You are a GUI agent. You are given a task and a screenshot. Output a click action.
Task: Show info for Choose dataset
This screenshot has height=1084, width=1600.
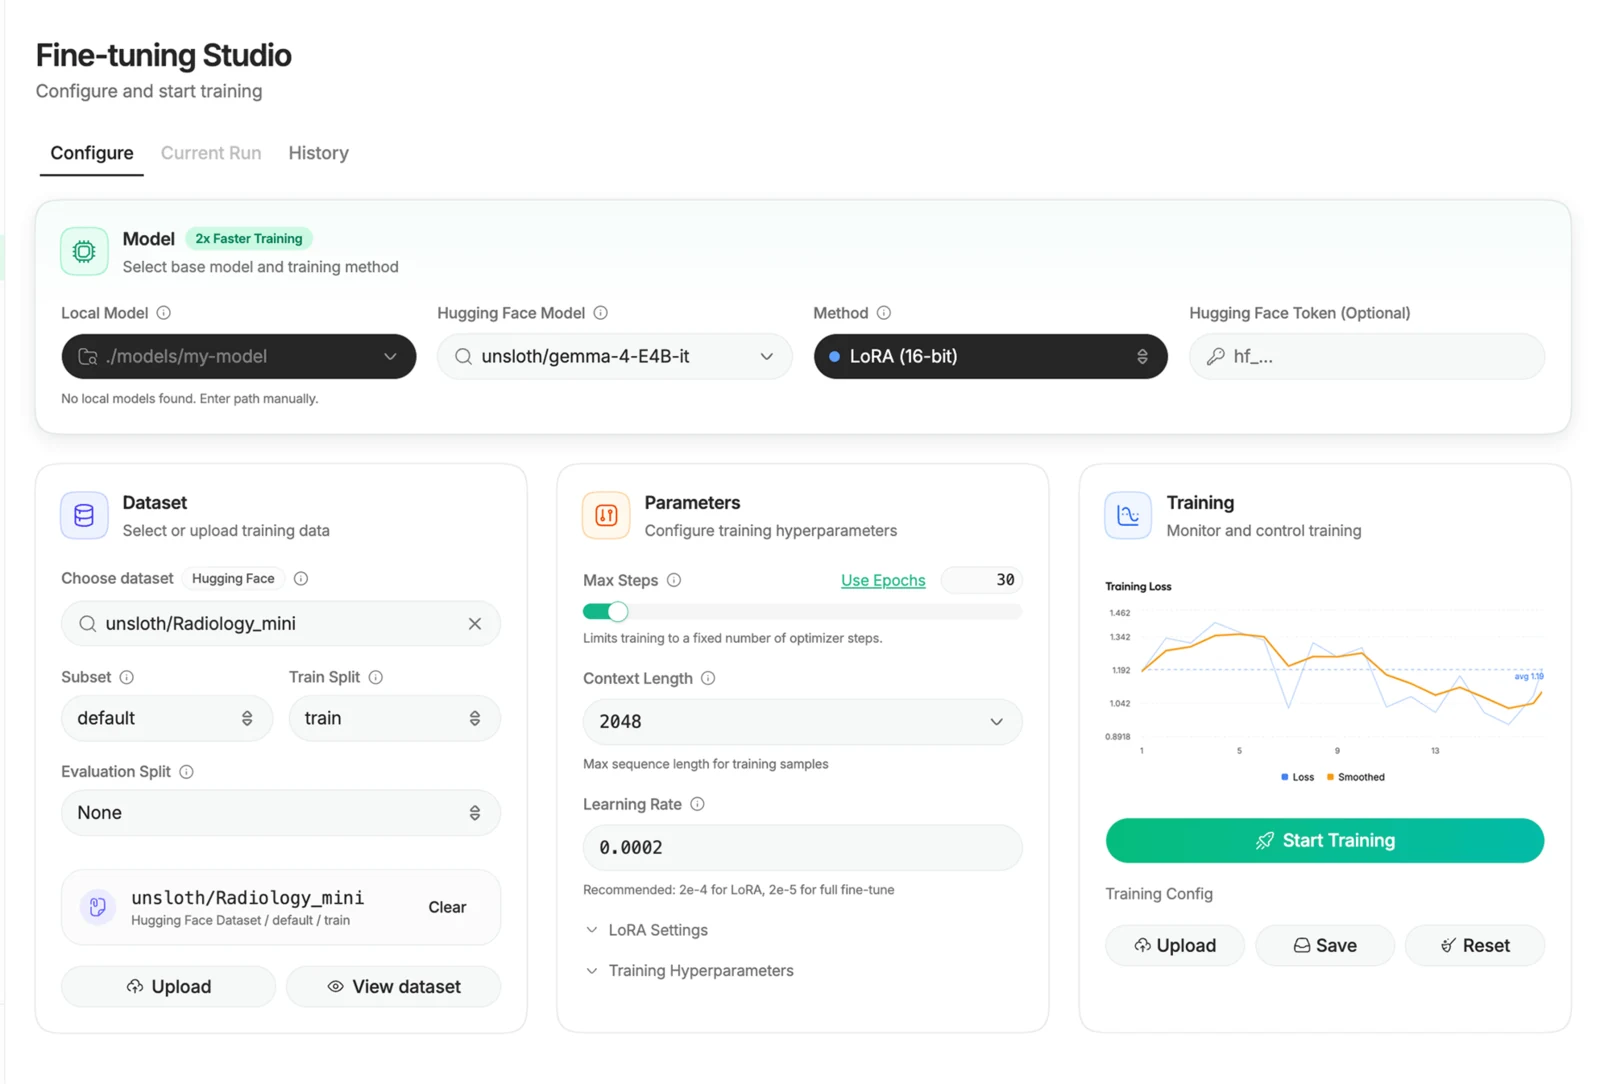(301, 578)
